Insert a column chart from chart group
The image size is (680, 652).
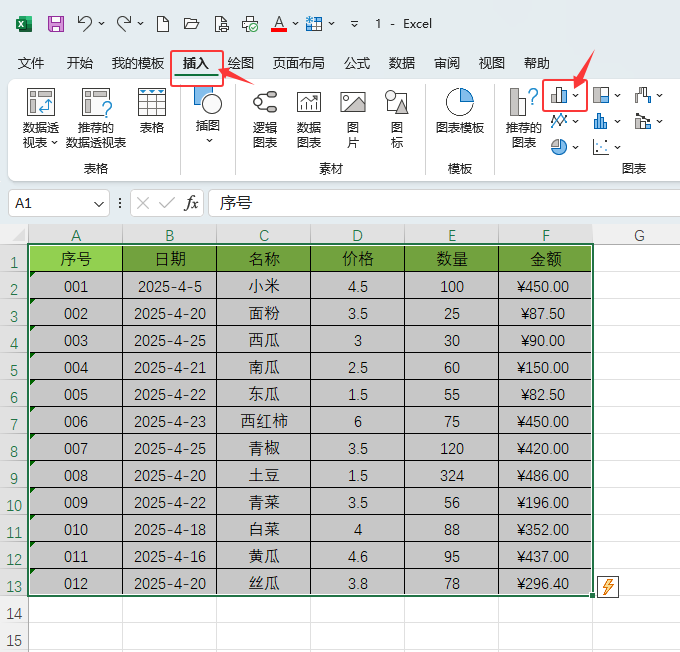pos(559,96)
